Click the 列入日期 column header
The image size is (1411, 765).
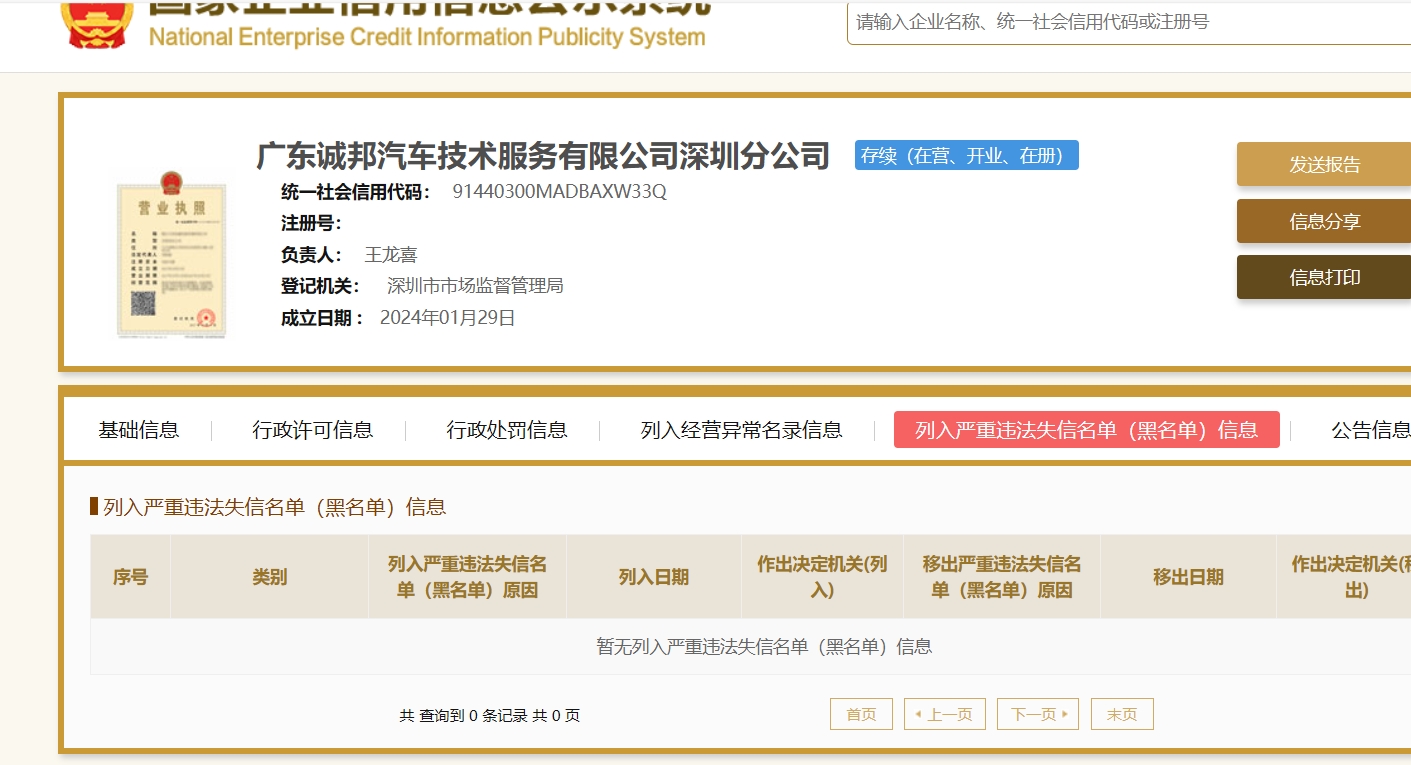tap(654, 577)
